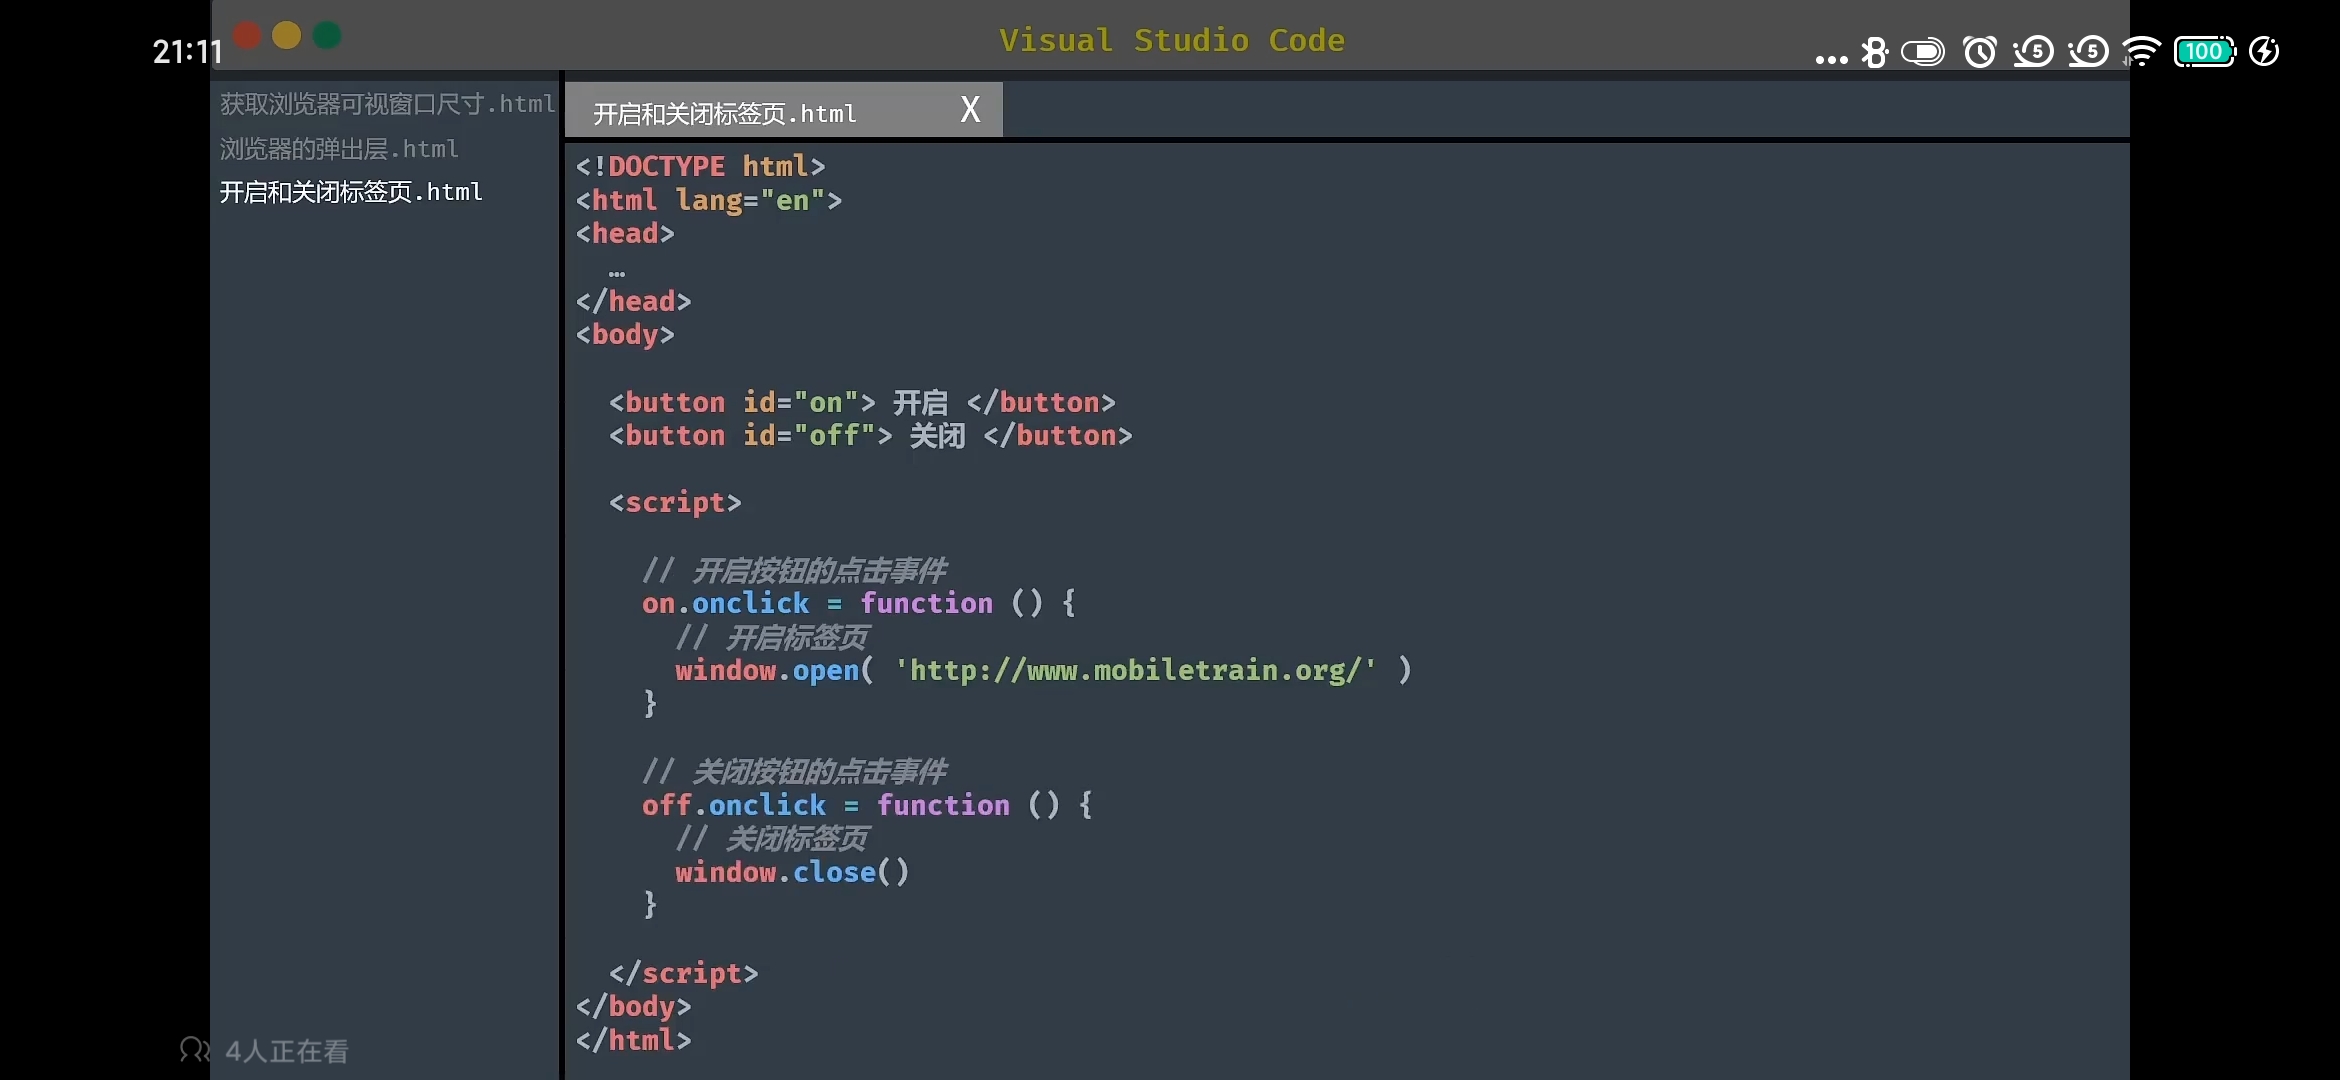Expand the collapsed head section ellipsis
This screenshot has height=1080, width=2340.
[617, 272]
